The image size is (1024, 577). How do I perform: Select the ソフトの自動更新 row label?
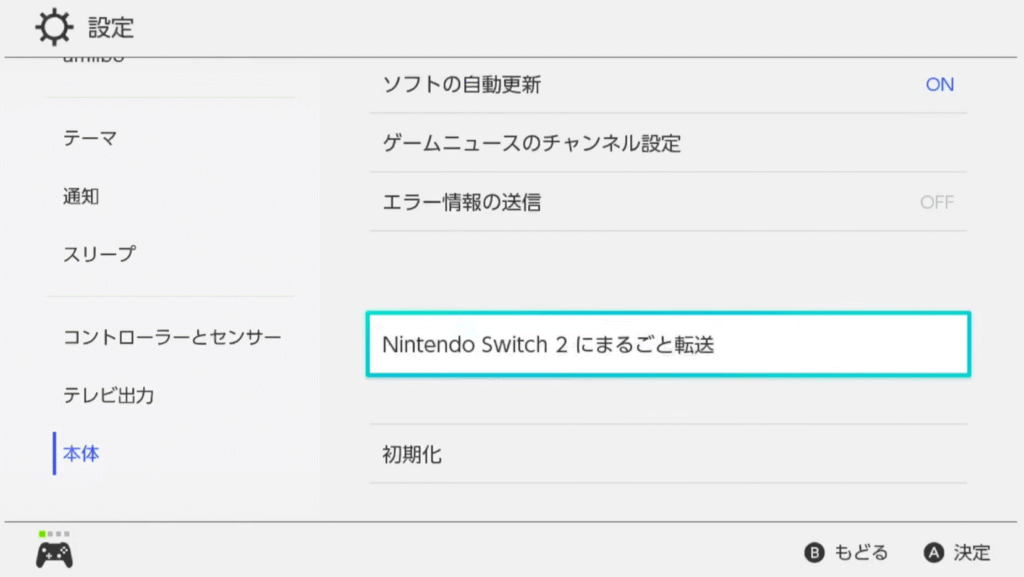click(462, 85)
